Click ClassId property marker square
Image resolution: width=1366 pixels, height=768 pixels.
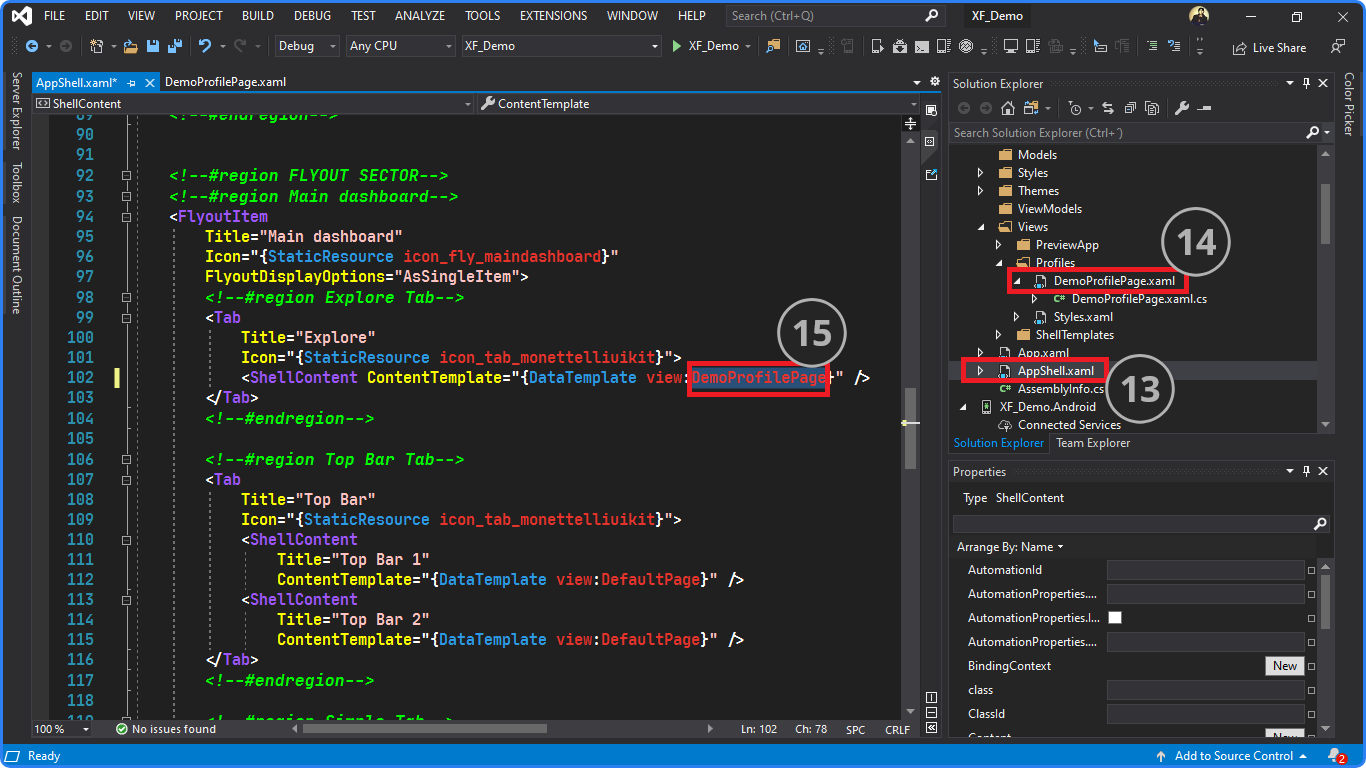[1311, 714]
